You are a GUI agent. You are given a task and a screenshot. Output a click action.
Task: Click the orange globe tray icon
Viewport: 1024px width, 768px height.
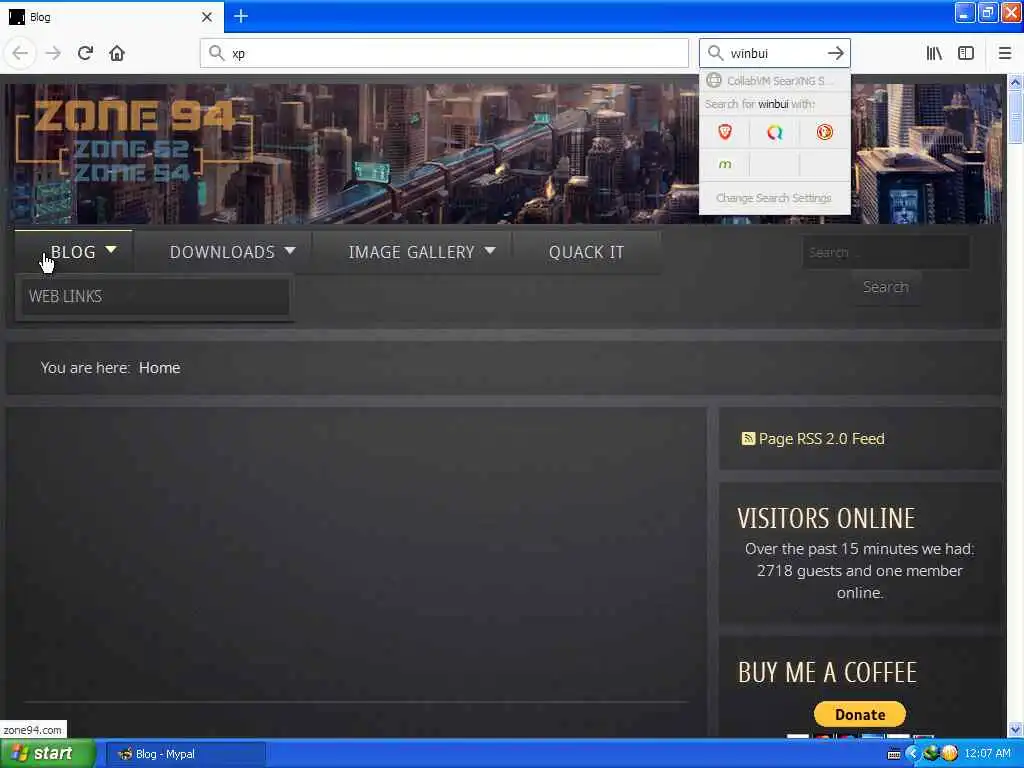pos(950,754)
